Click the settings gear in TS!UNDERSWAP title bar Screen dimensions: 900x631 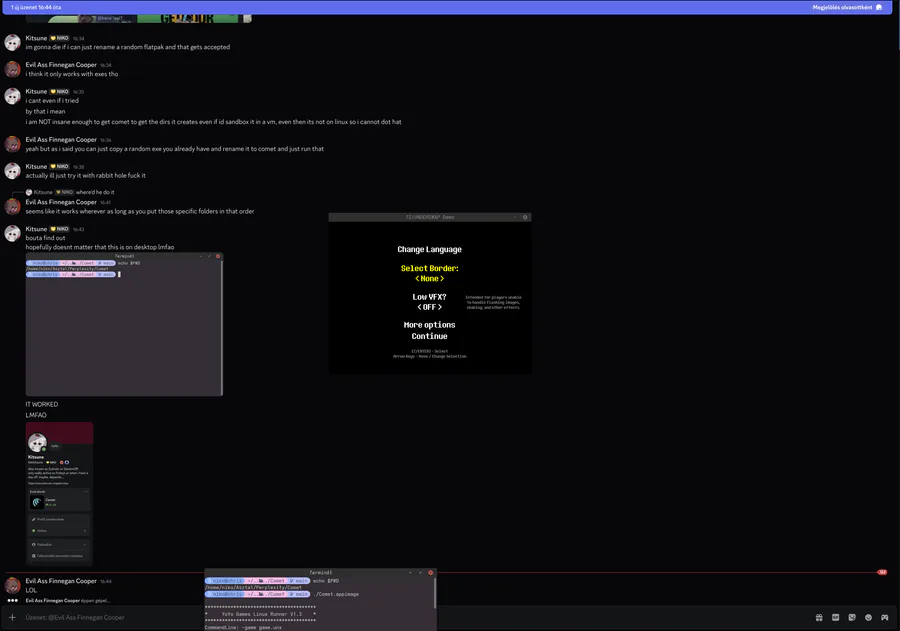[525, 217]
